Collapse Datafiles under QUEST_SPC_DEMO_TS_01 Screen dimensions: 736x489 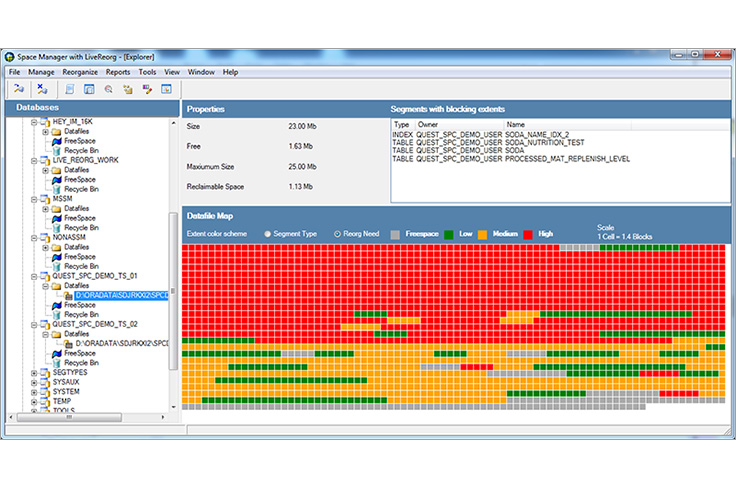pos(46,286)
